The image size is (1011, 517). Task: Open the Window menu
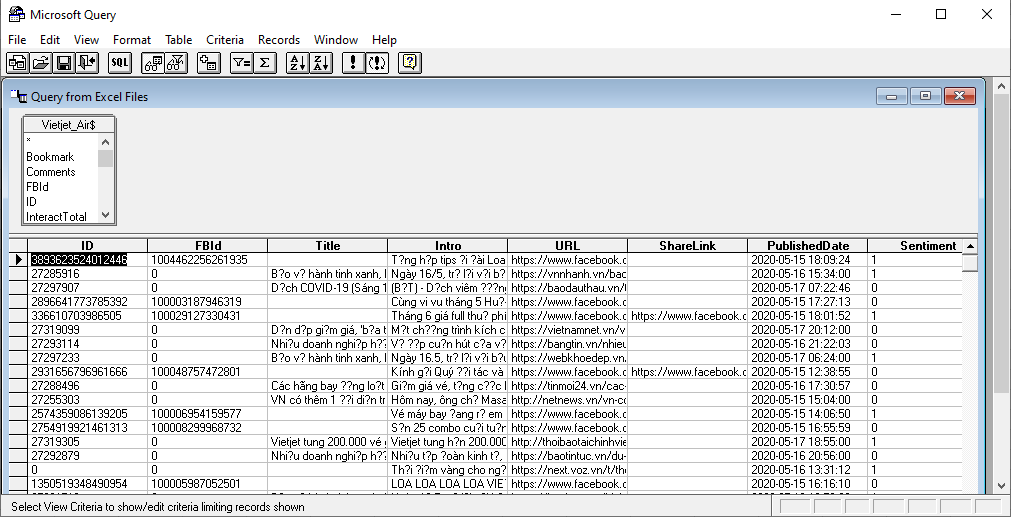(336, 40)
